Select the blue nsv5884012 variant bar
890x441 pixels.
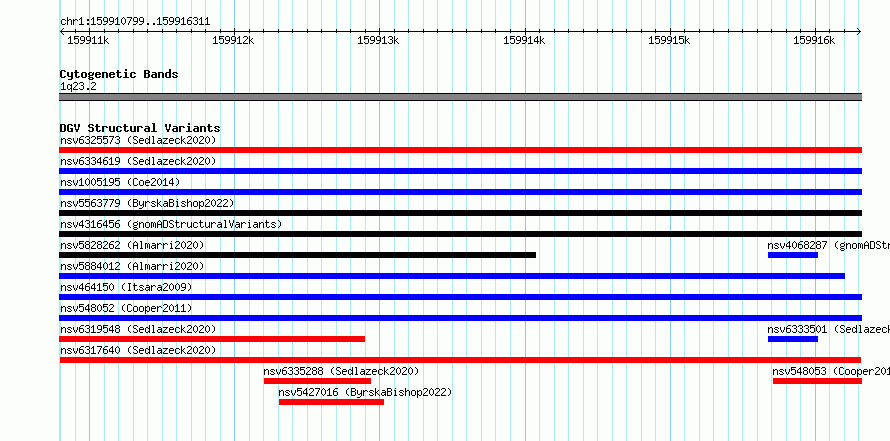pyautogui.click(x=452, y=276)
